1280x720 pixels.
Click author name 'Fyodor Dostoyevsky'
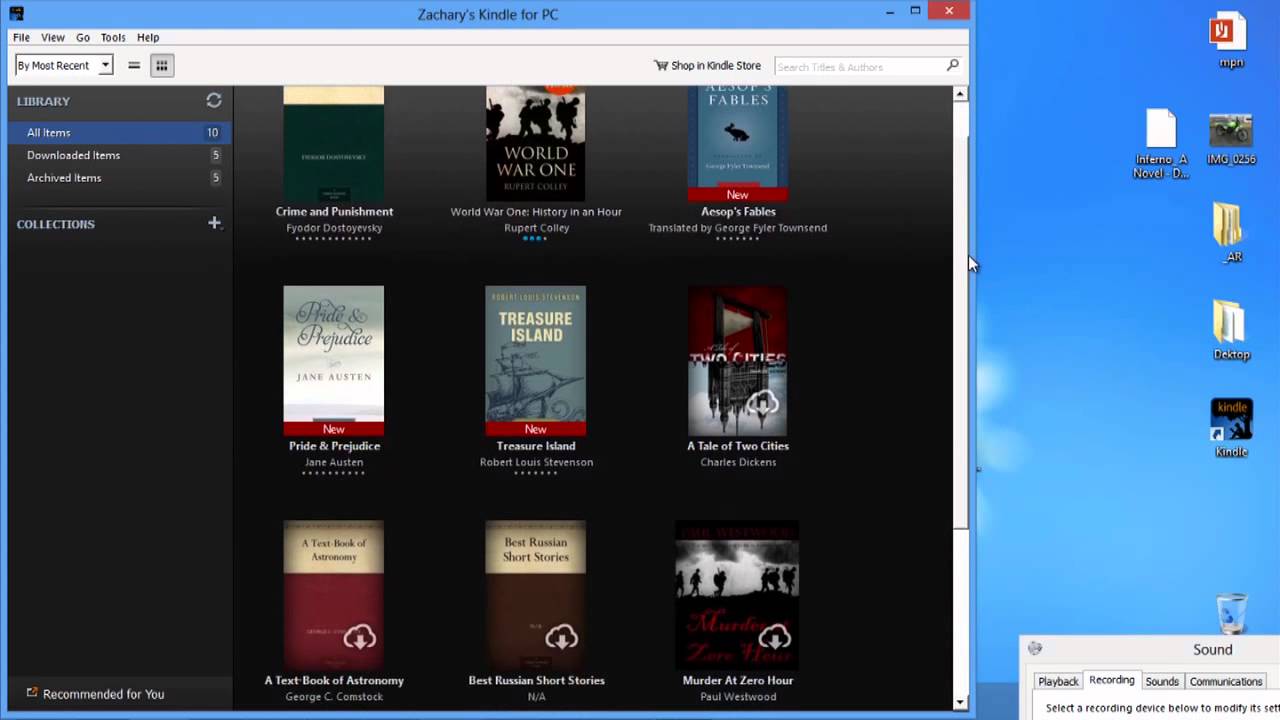334,228
